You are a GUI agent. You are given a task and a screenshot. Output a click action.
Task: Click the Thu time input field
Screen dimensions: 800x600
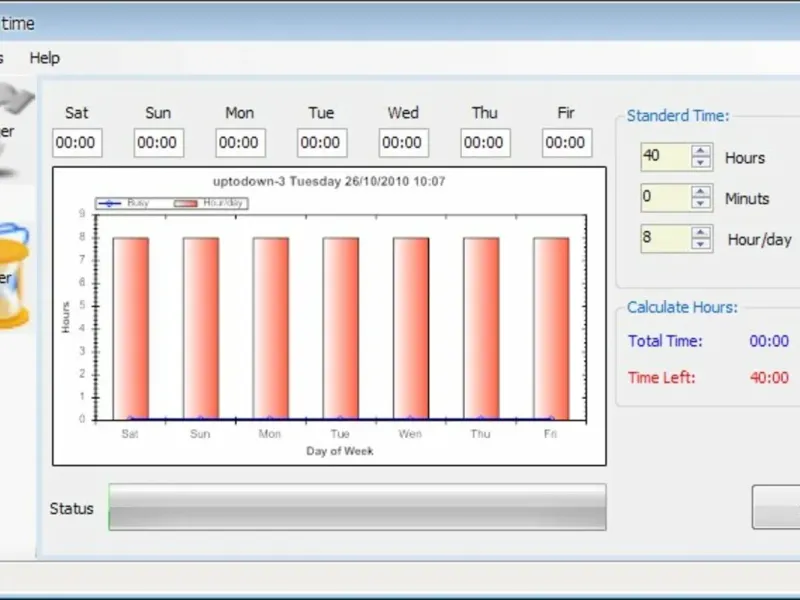(485, 142)
